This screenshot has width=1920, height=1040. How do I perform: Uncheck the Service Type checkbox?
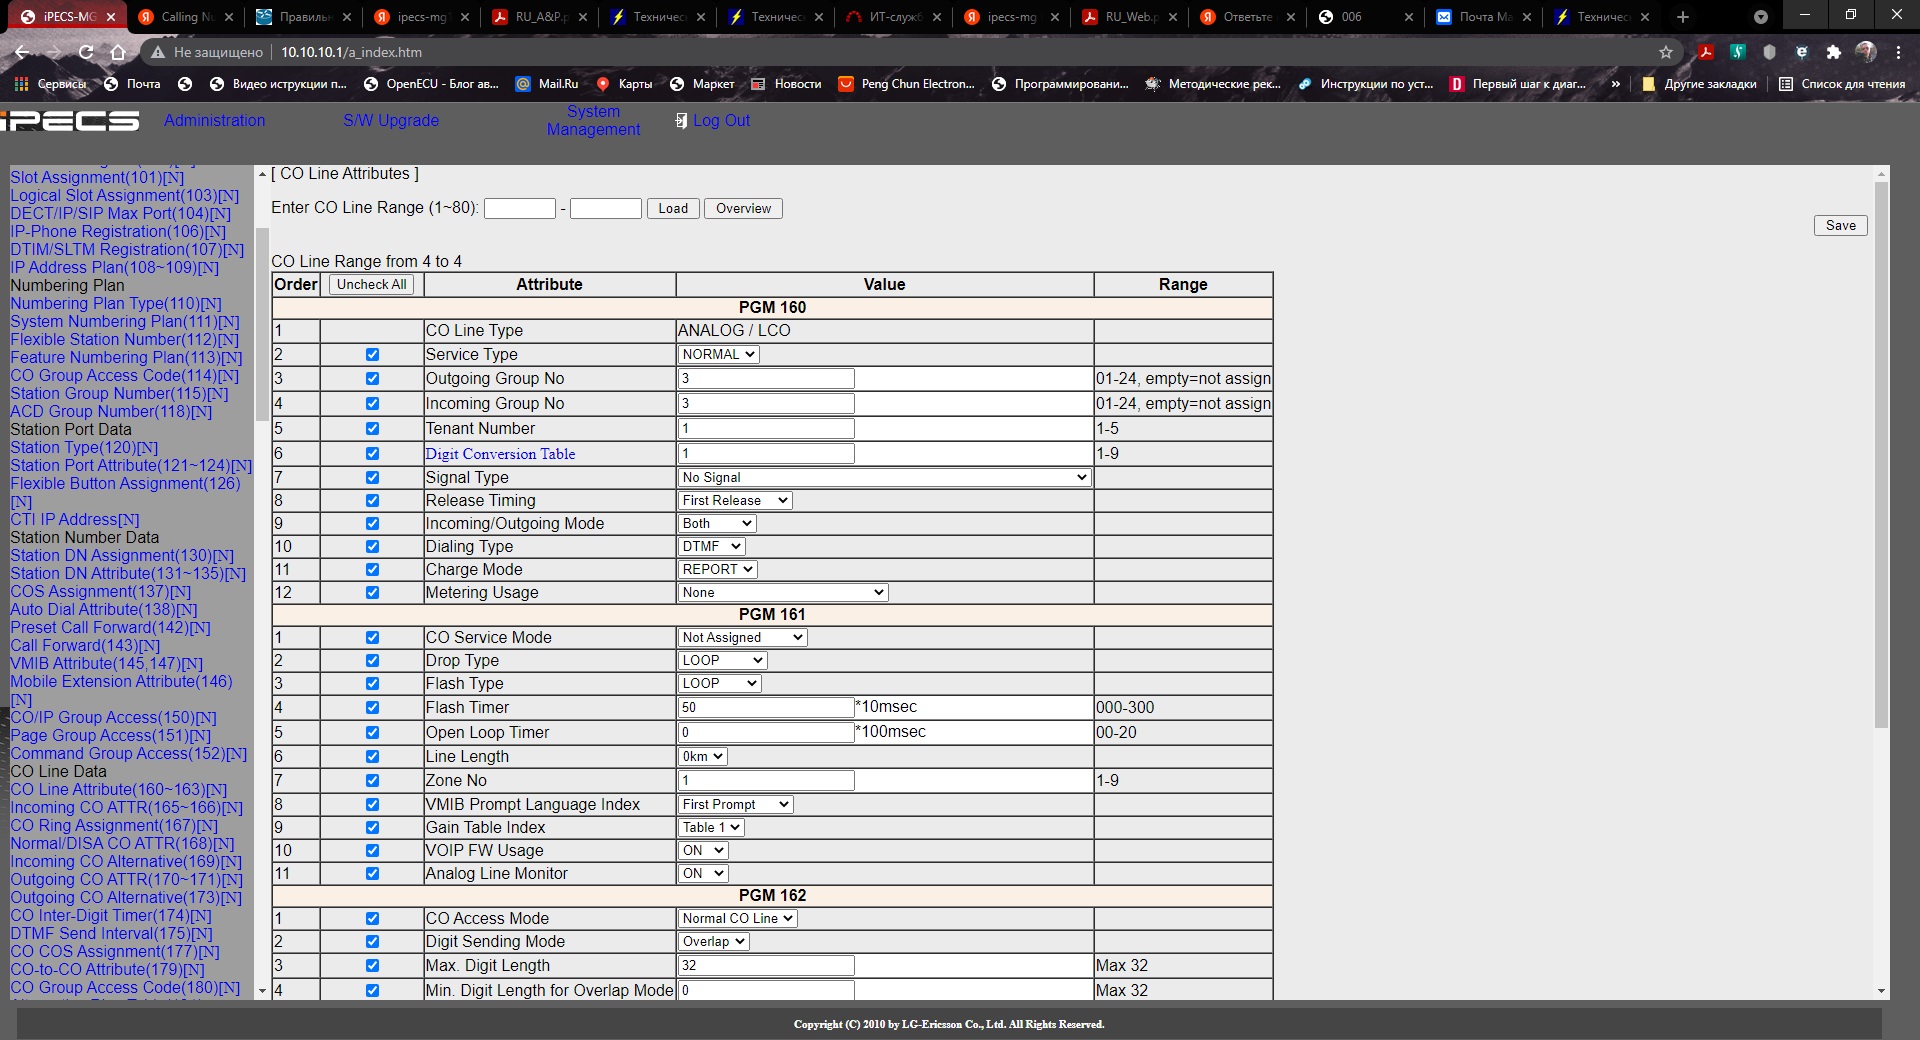pos(372,355)
